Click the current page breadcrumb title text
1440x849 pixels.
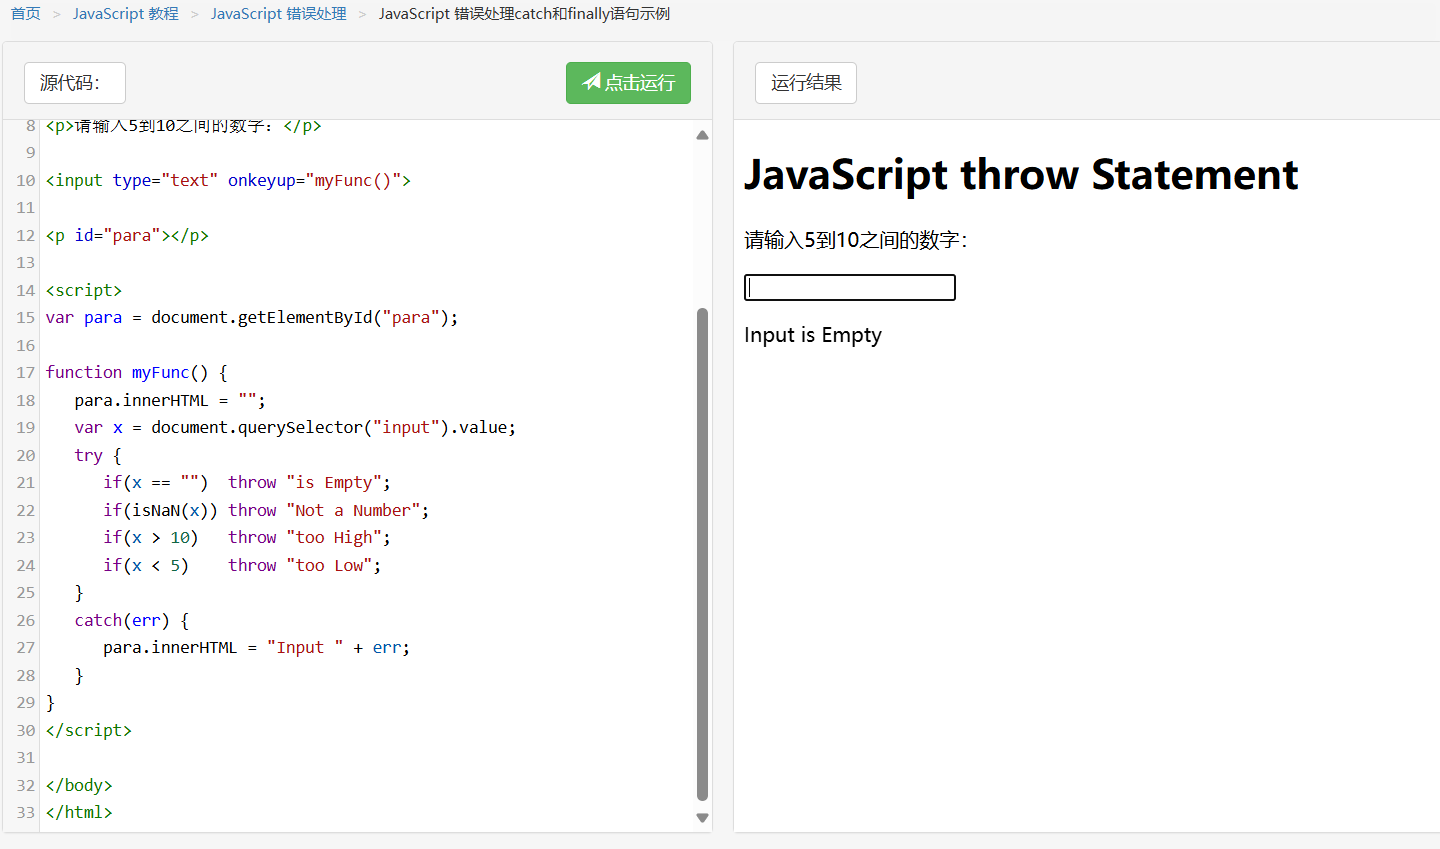(524, 14)
